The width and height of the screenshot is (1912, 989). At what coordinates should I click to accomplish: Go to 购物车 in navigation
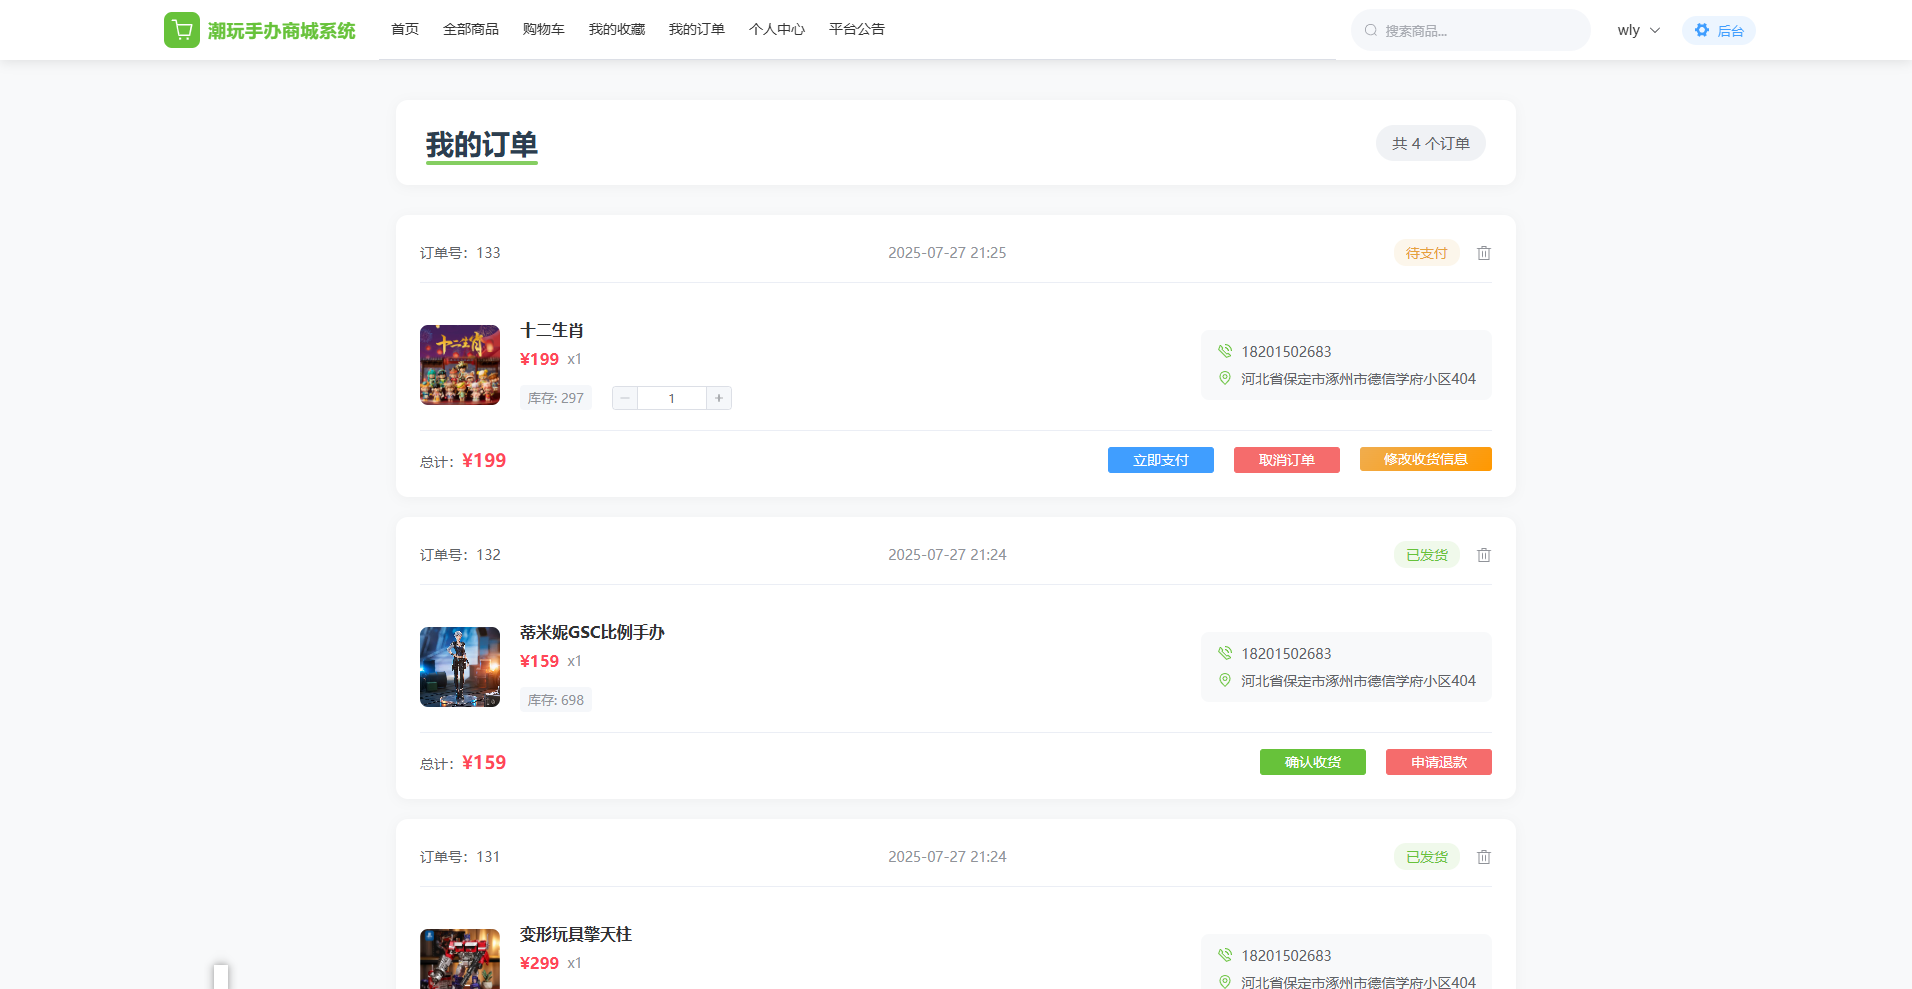tap(543, 29)
